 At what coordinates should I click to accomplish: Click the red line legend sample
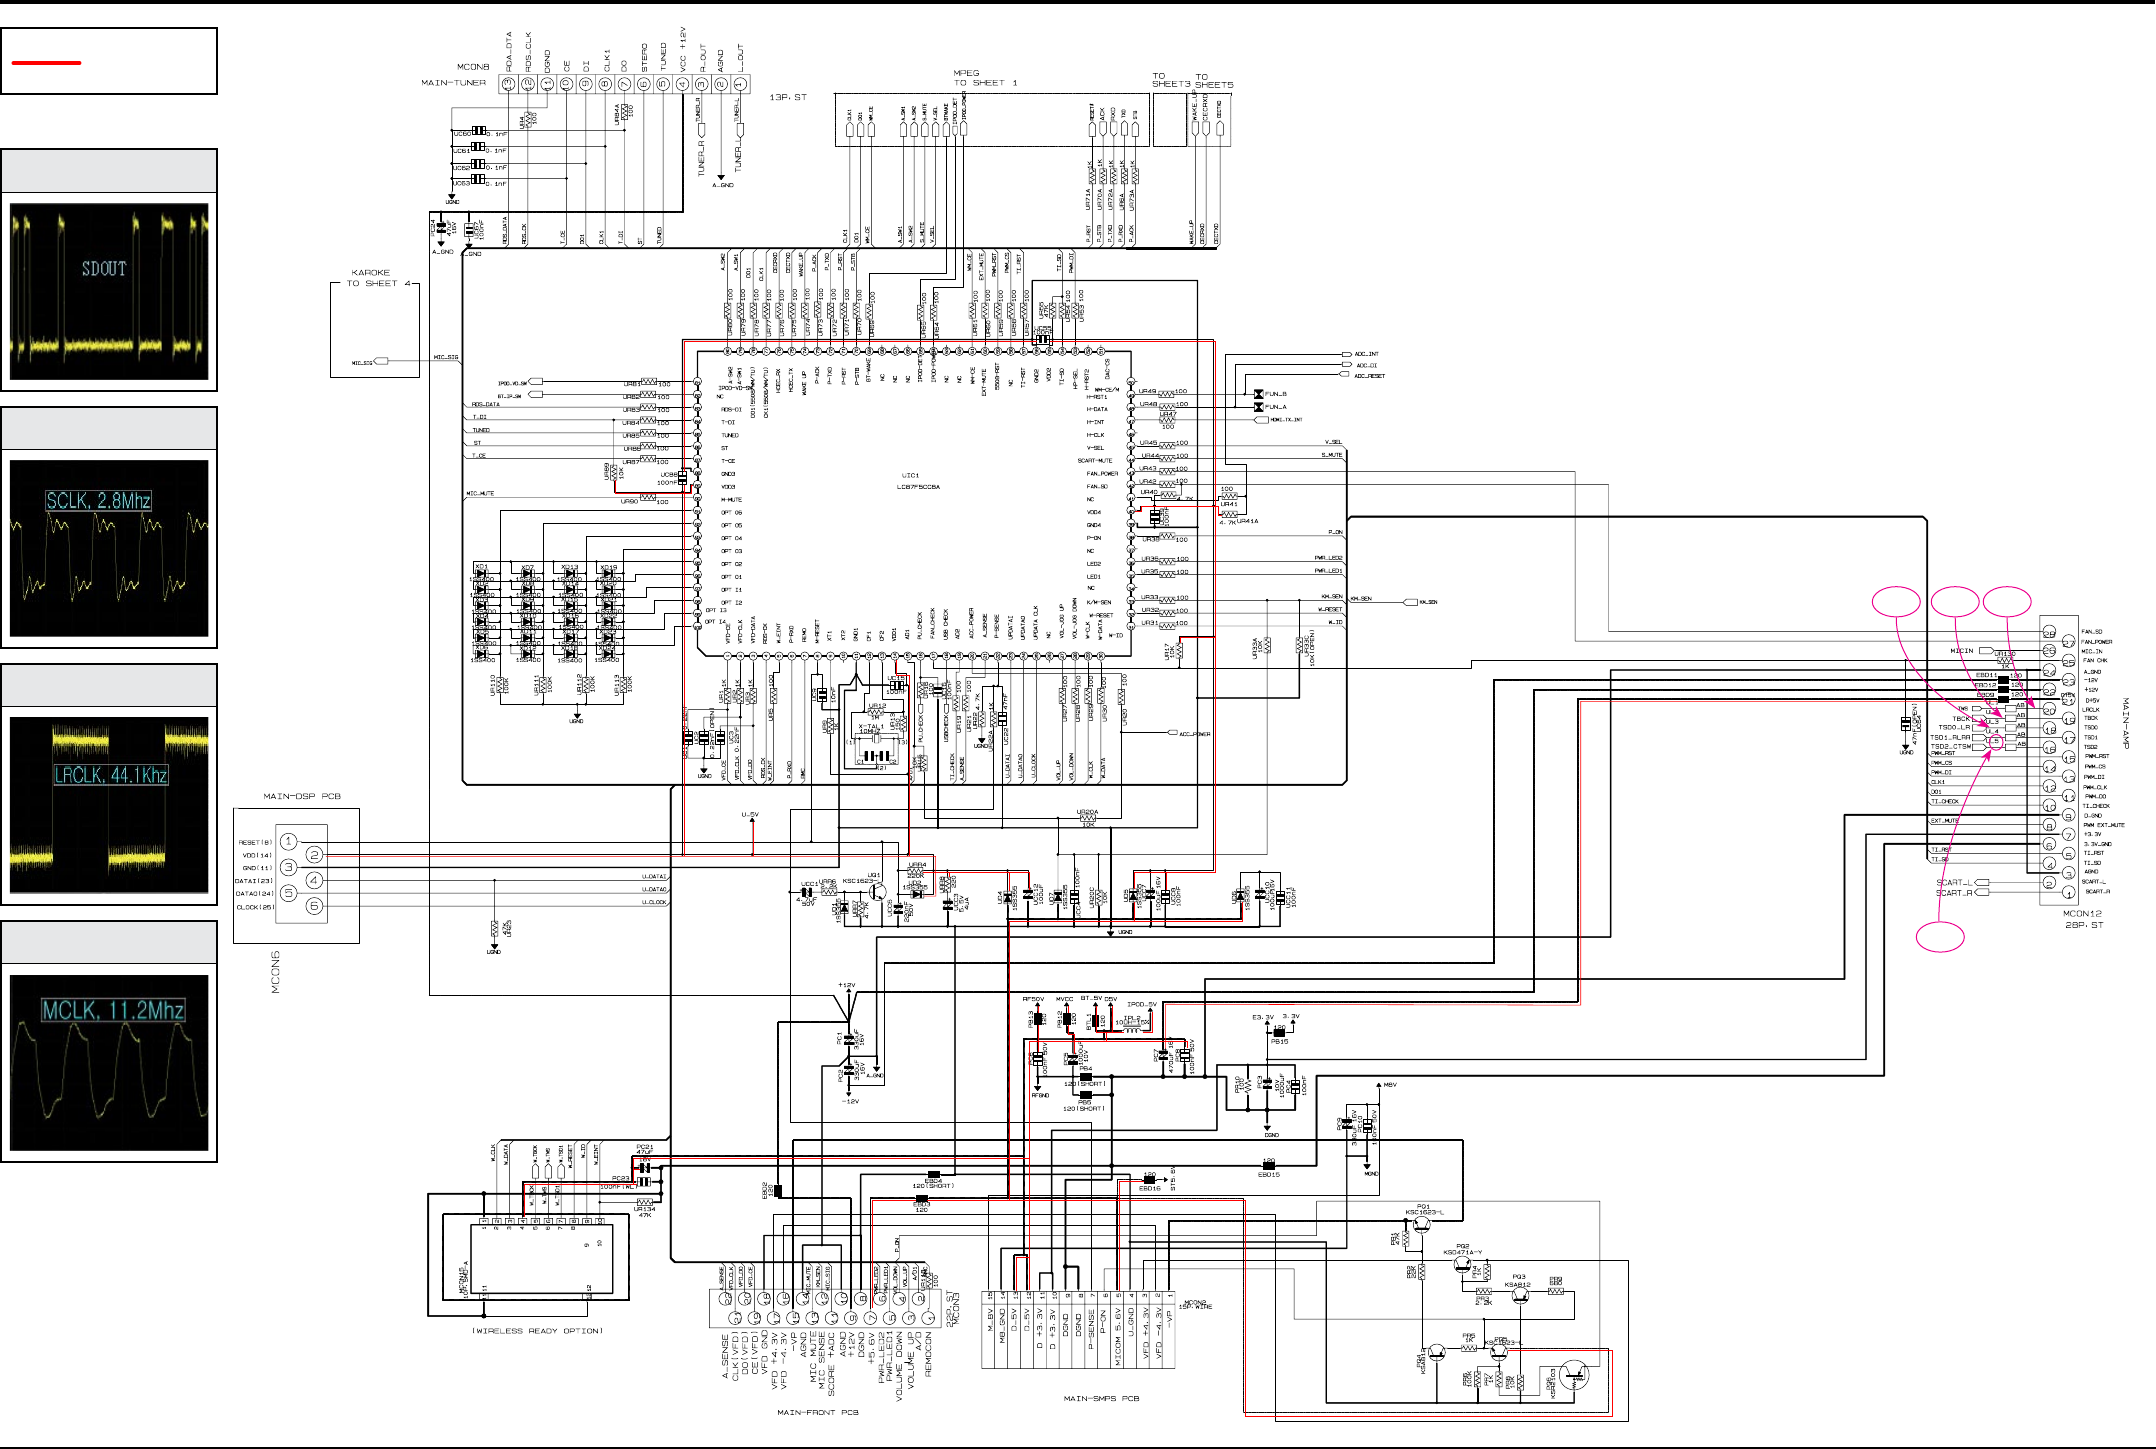tap(46, 63)
